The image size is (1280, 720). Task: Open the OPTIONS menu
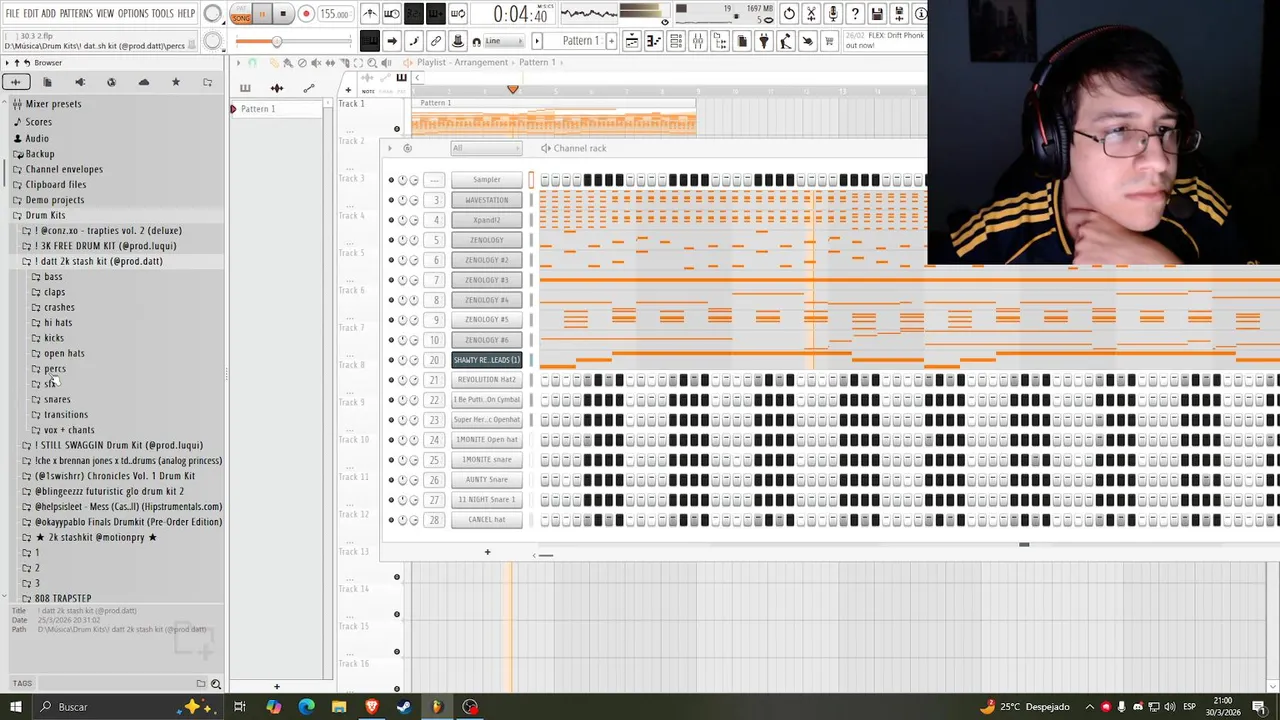[x=133, y=14]
